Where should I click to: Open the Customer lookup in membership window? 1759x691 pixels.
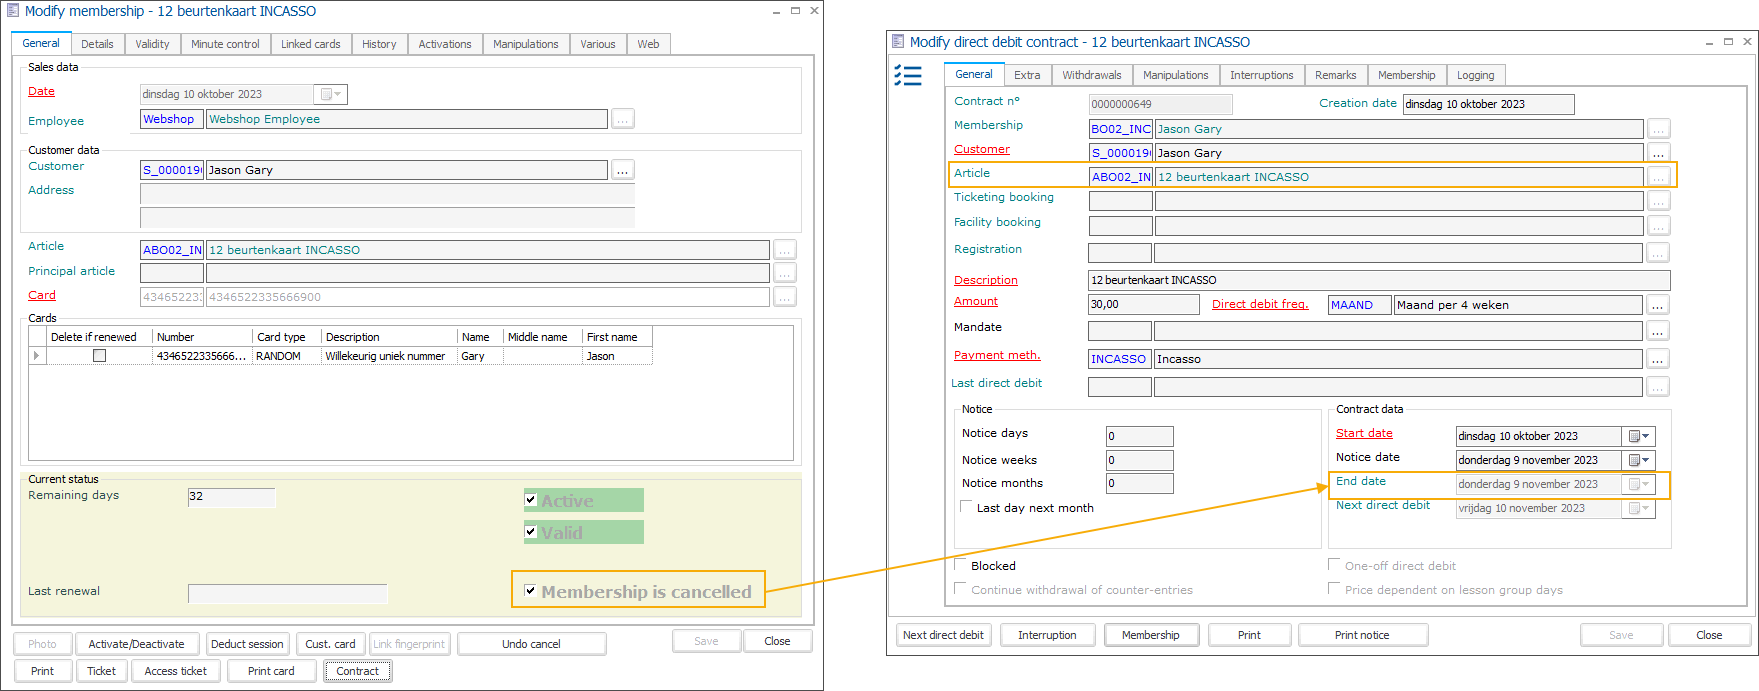click(x=622, y=171)
